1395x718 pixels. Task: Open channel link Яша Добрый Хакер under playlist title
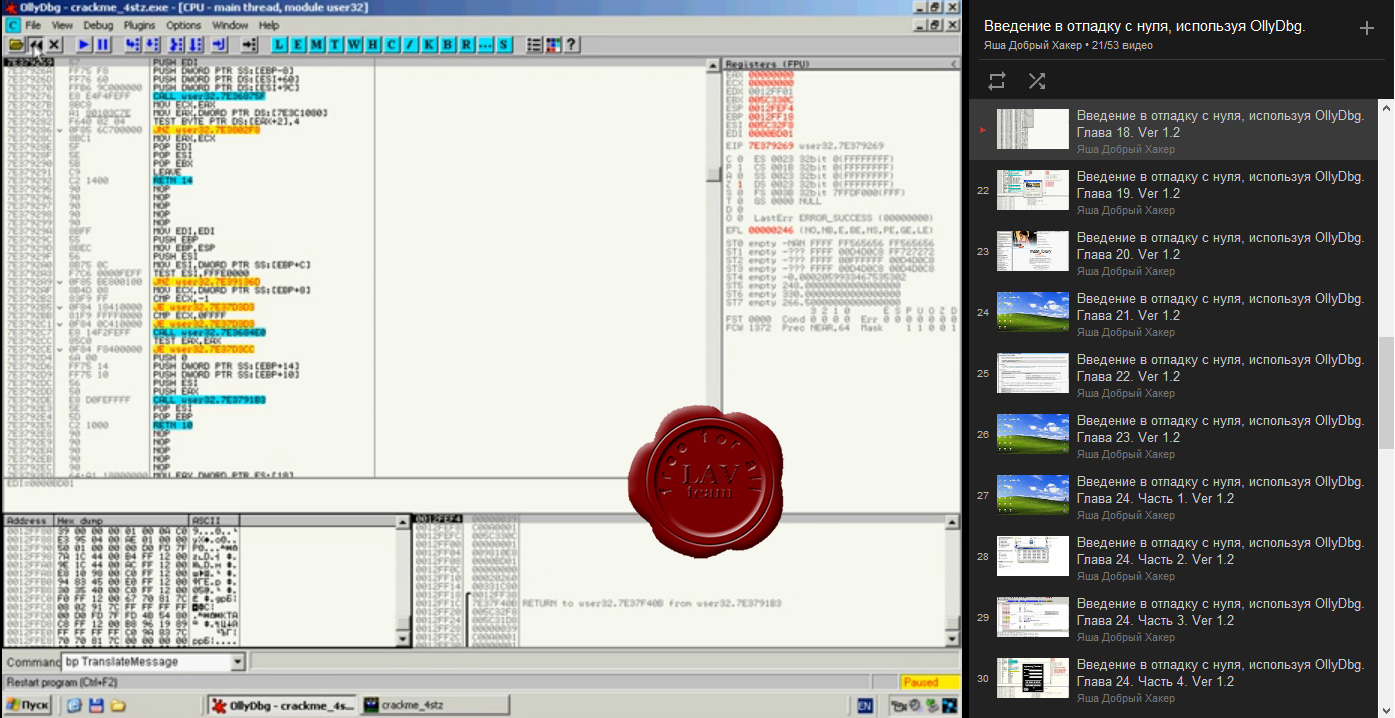tap(1033, 45)
